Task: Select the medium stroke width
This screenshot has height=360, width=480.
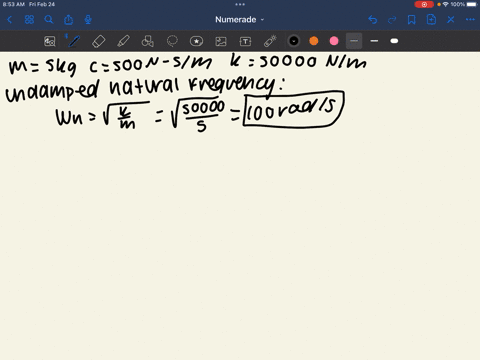Action: tap(374, 41)
